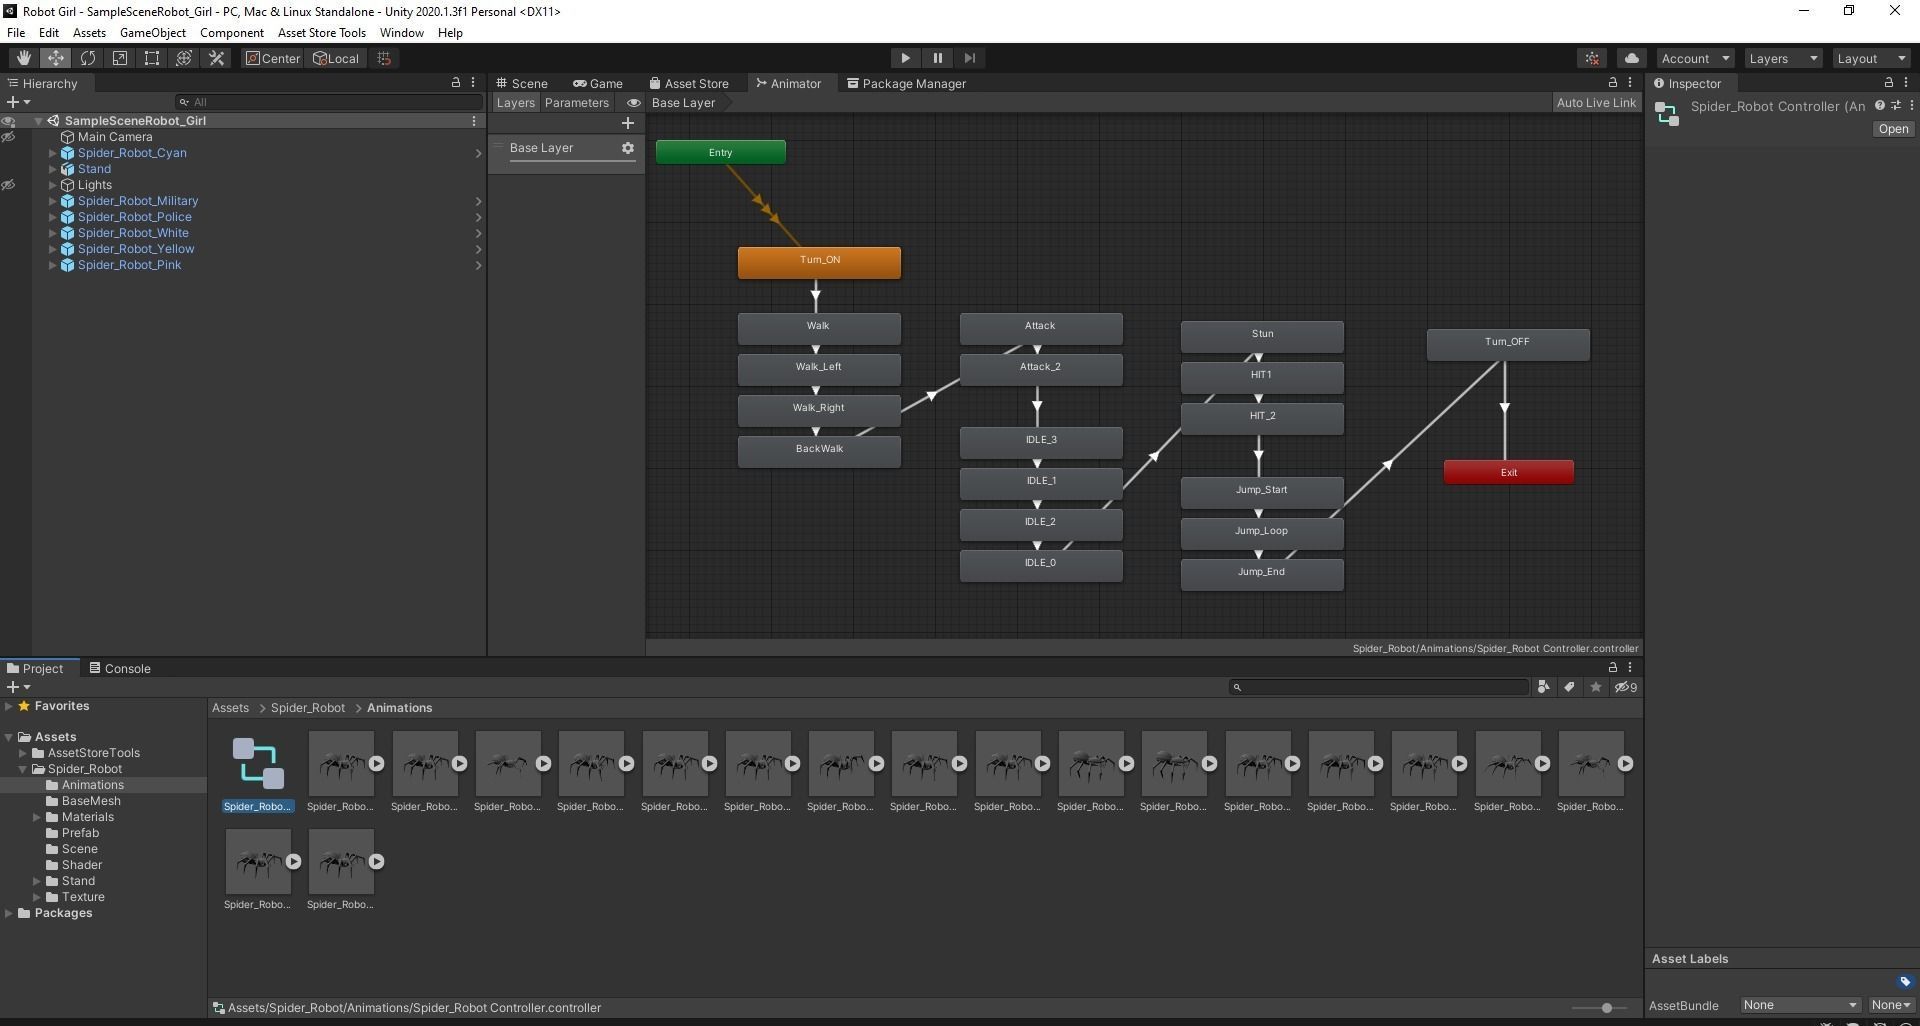Select the Entry state node
Screen dimensions: 1920x1026
[x=721, y=152]
